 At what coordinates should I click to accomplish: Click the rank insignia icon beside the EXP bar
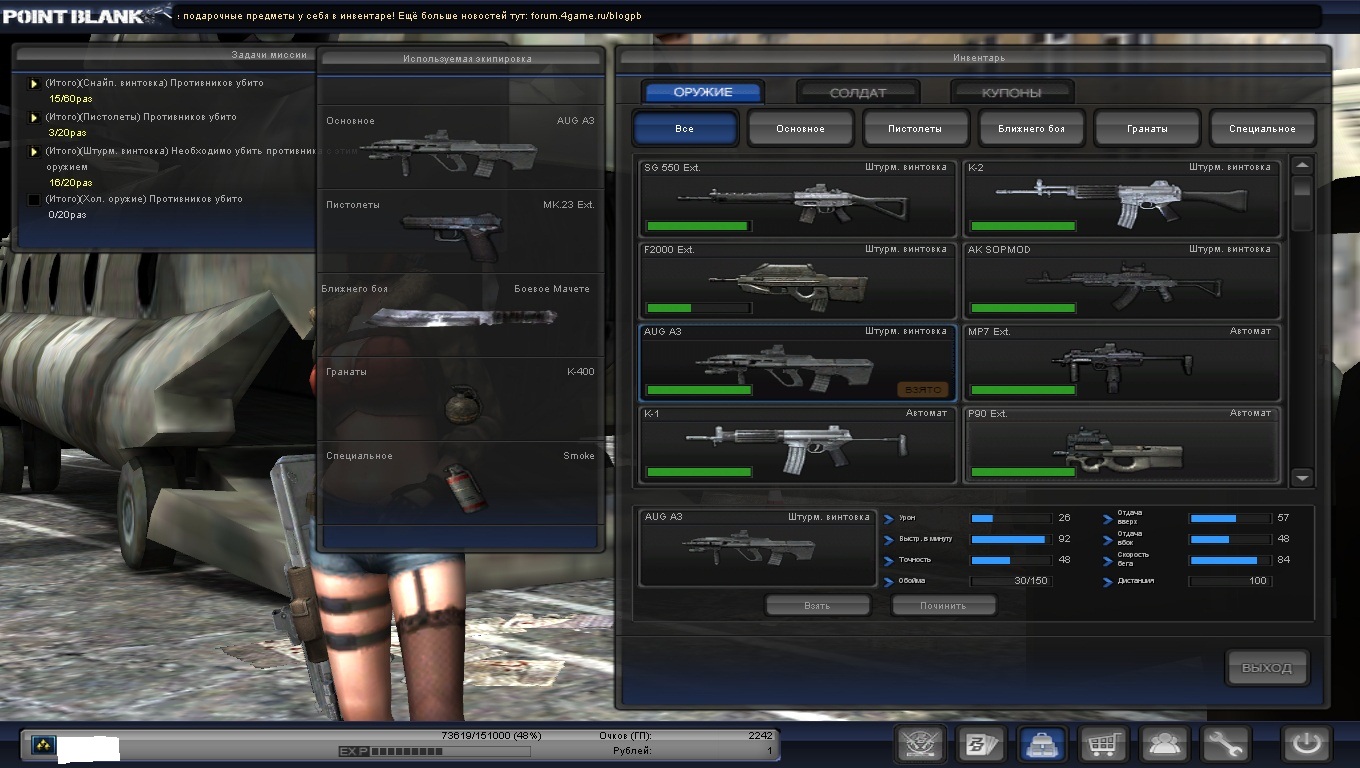tap(43, 745)
